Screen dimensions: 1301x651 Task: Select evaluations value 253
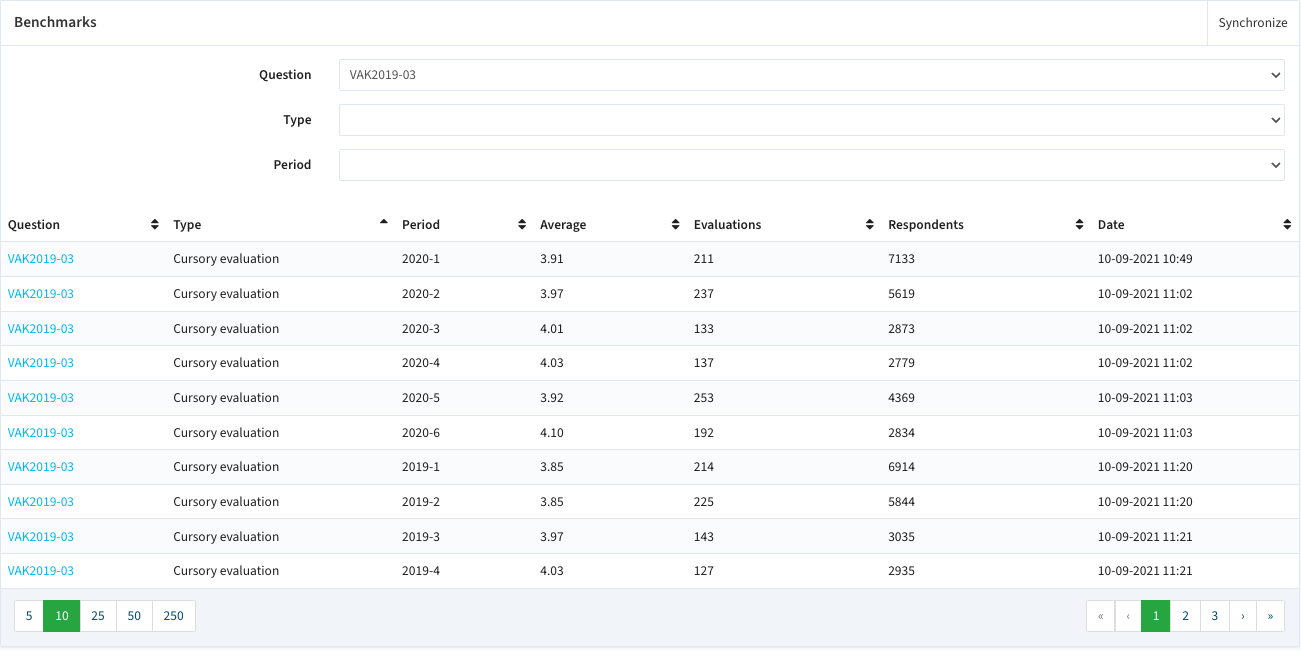point(704,398)
